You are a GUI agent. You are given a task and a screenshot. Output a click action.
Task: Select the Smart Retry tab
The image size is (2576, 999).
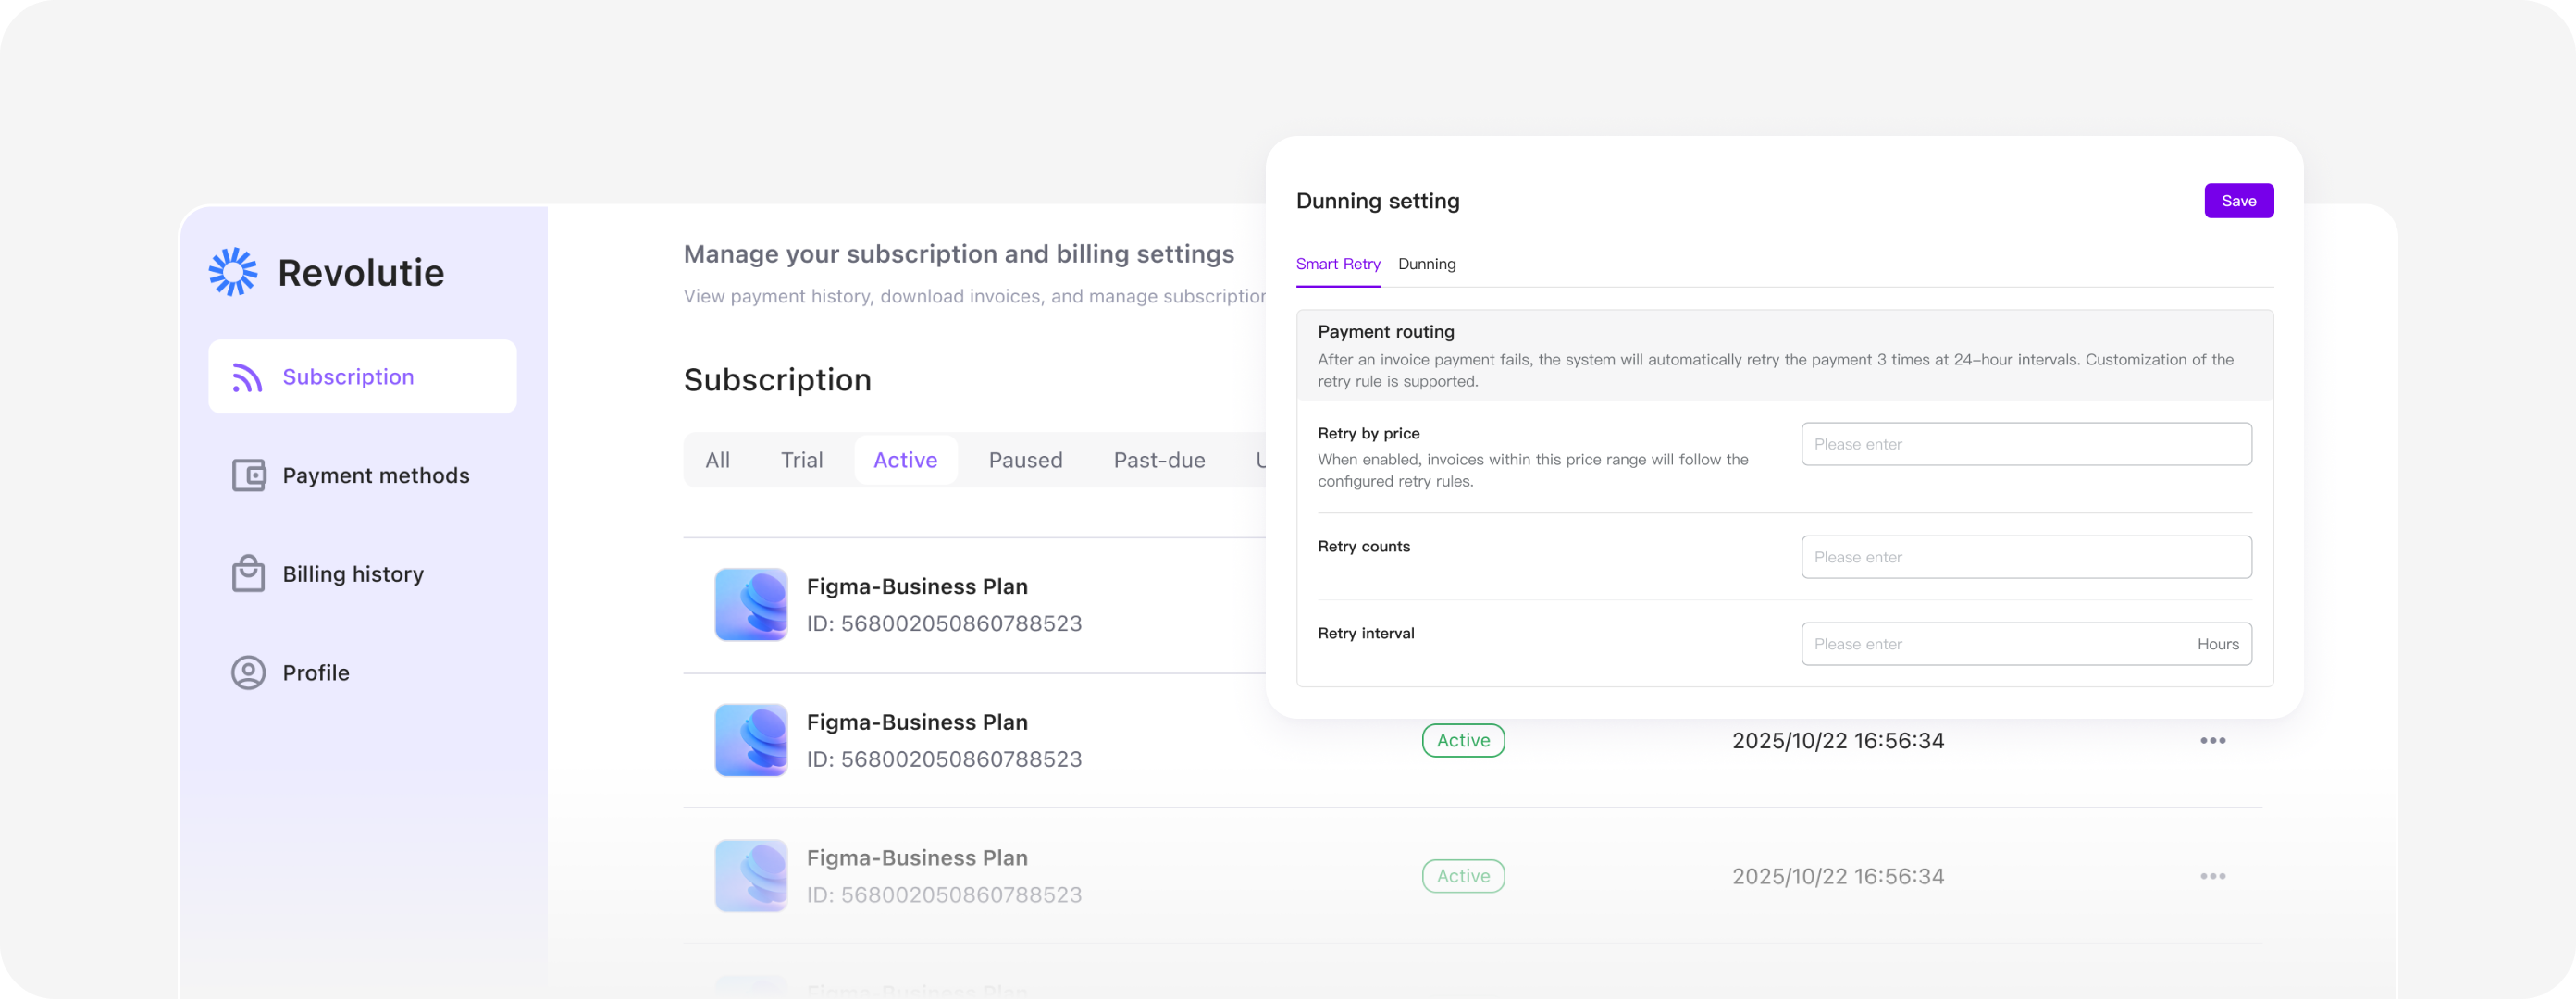tap(1338, 264)
